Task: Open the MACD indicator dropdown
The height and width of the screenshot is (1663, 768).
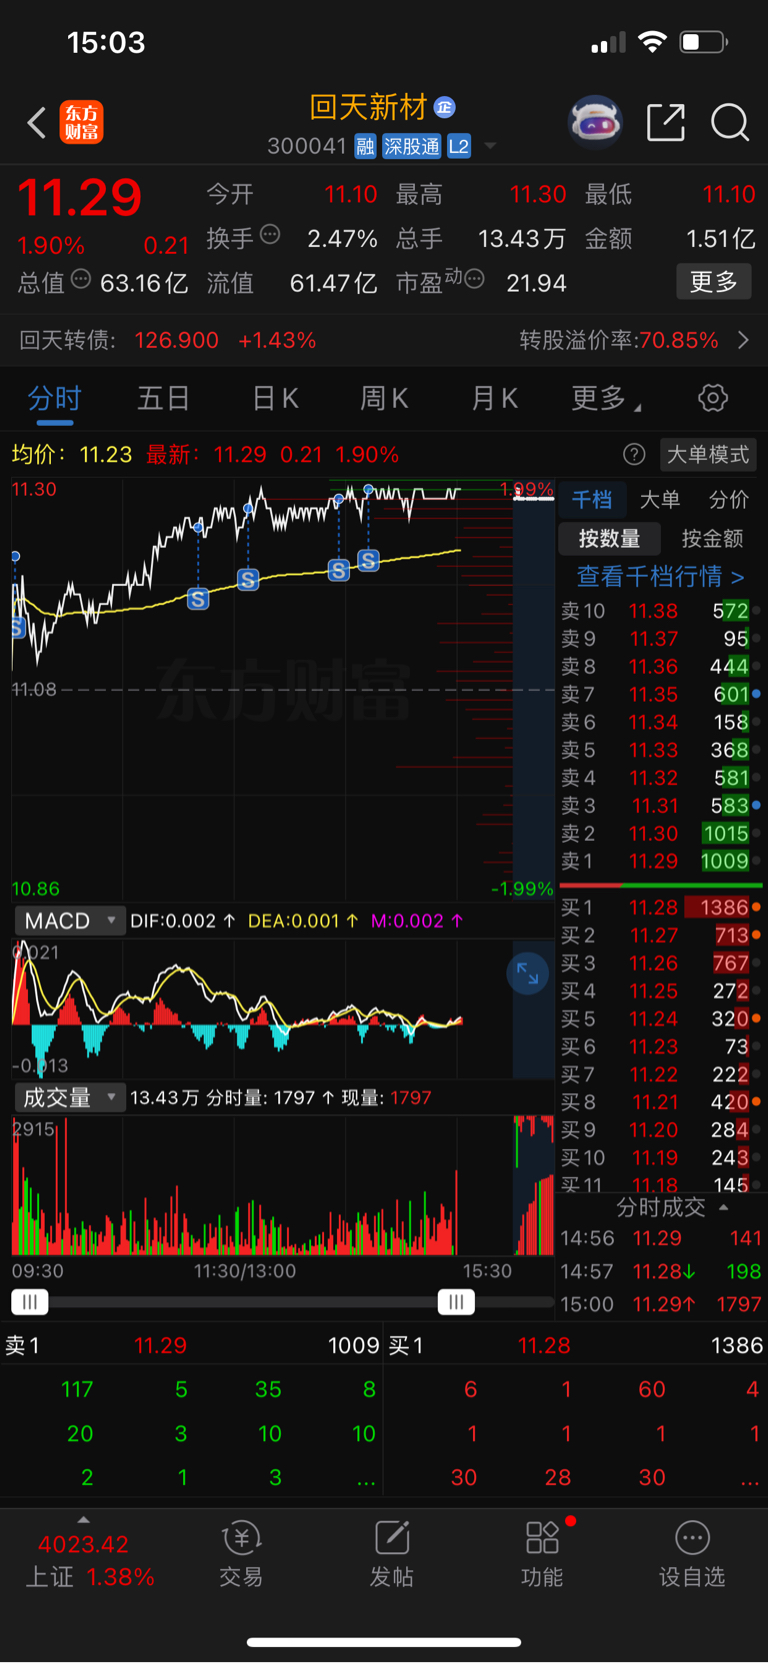Action: coord(69,920)
